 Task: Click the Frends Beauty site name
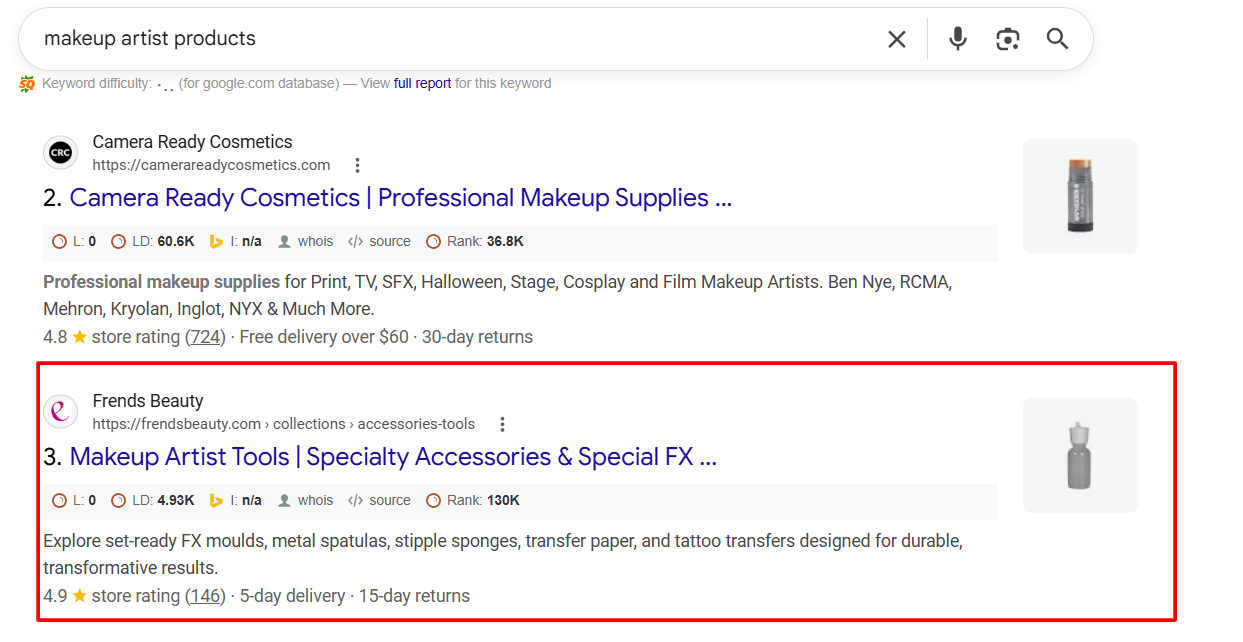tap(148, 401)
